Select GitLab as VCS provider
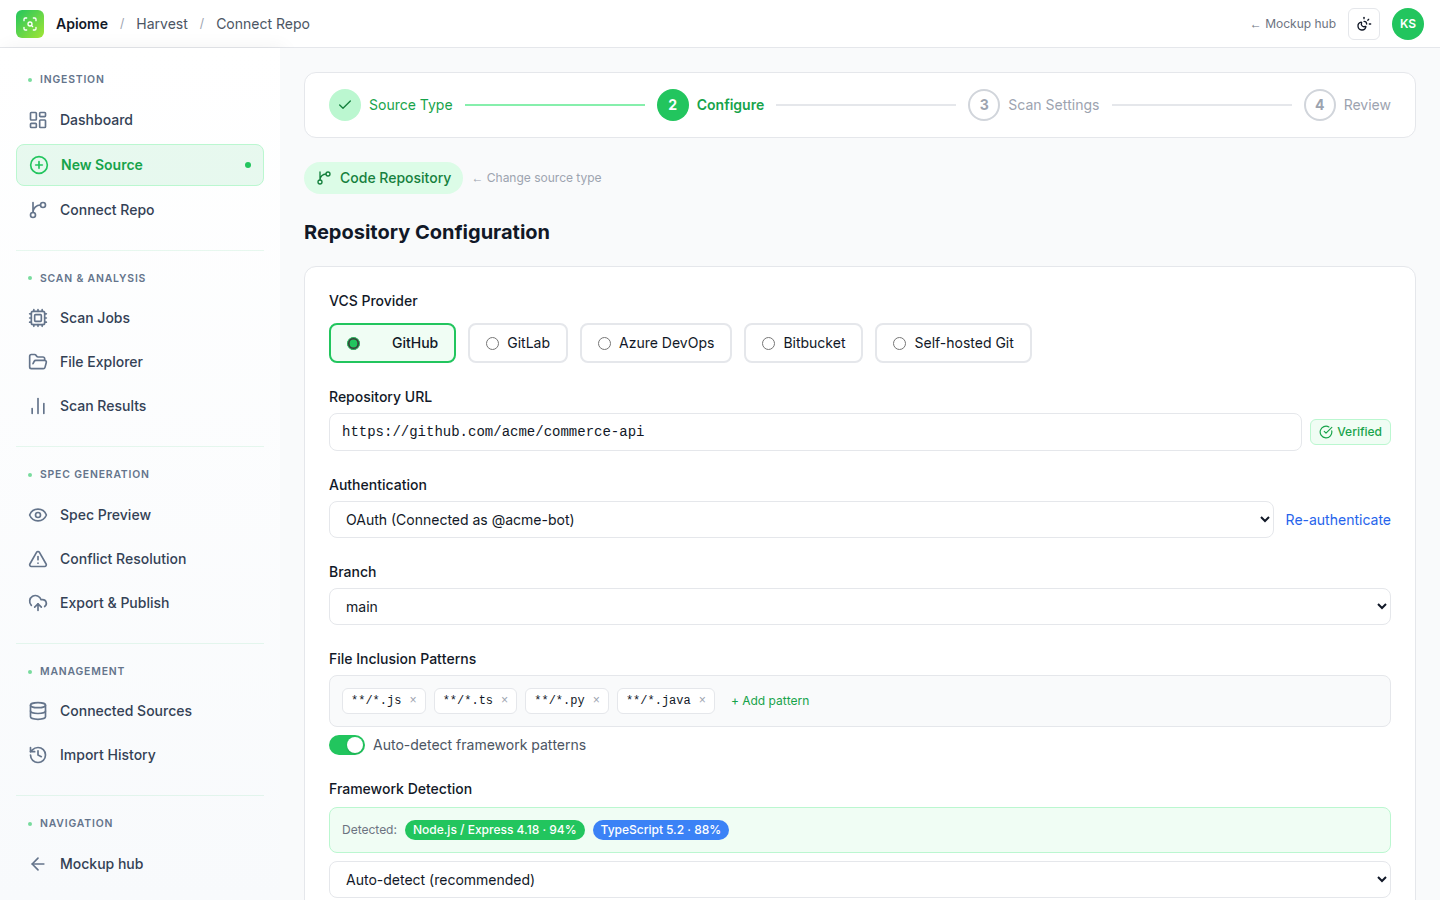 click(518, 343)
